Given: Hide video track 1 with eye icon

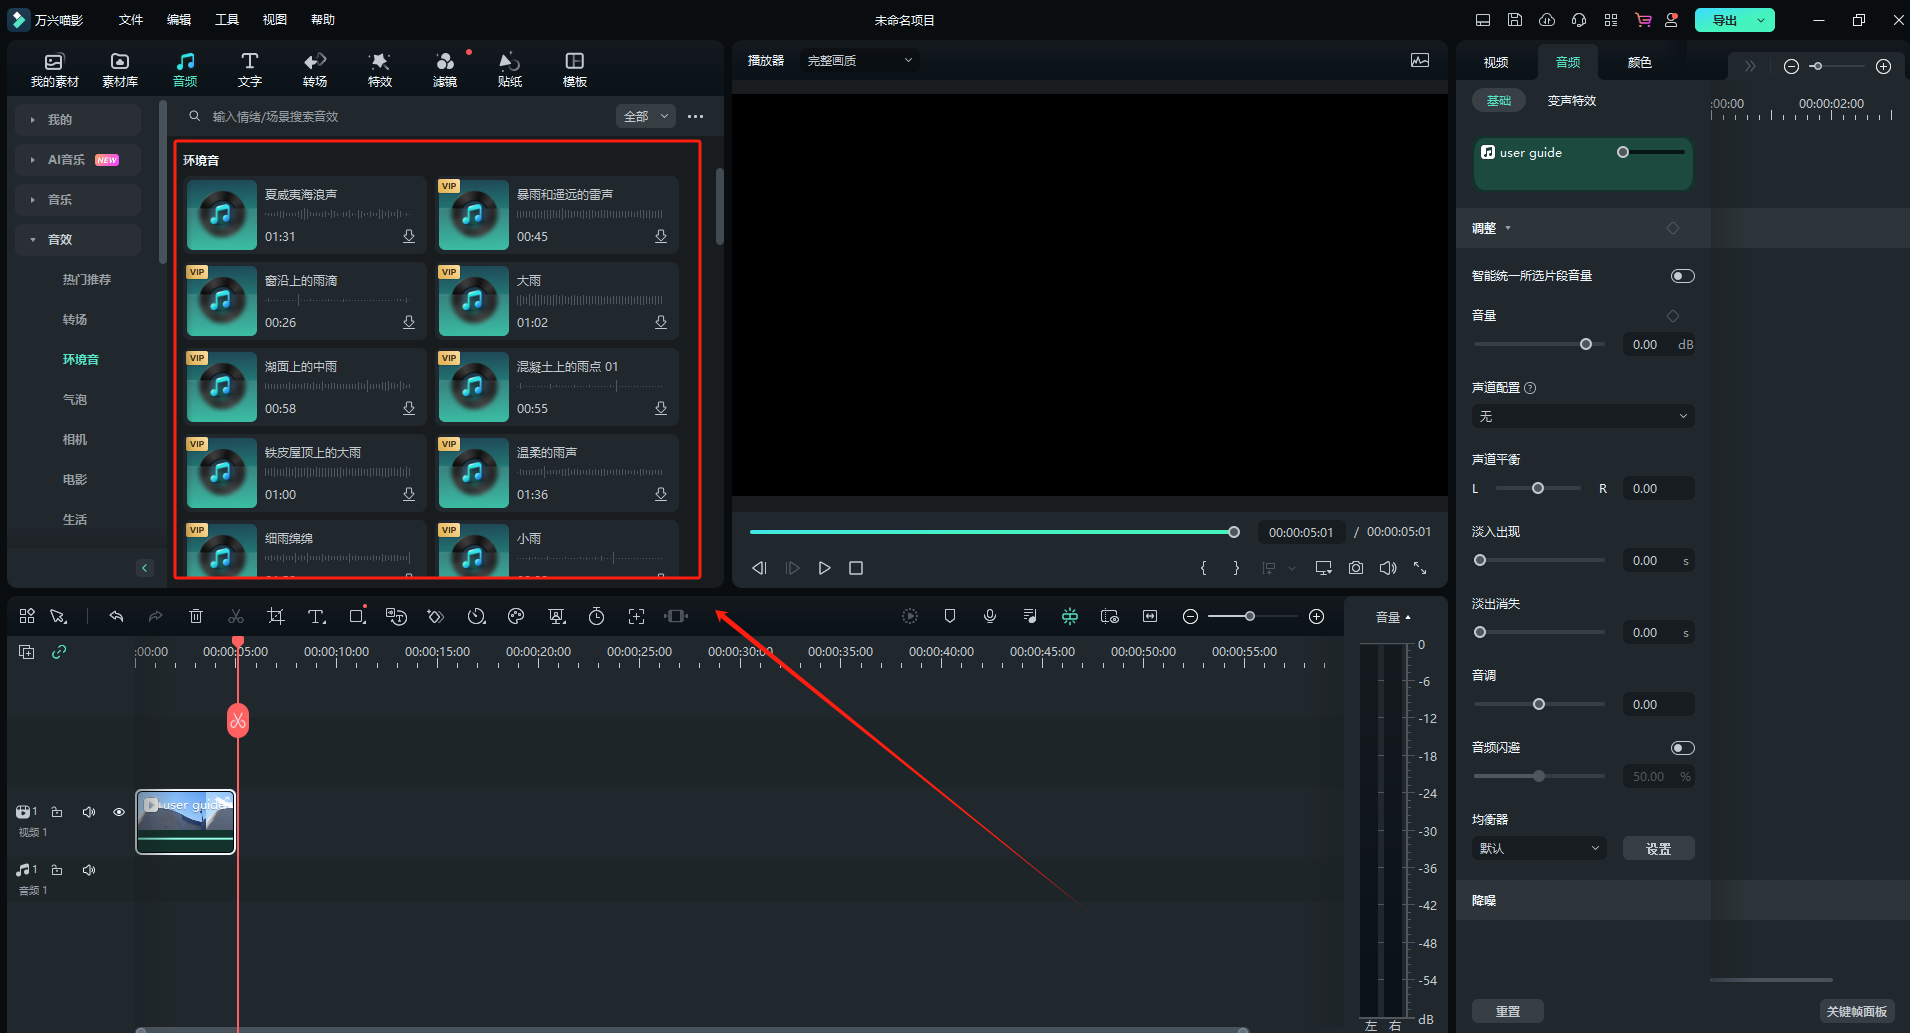Looking at the screenshot, I should [x=119, y=812].
